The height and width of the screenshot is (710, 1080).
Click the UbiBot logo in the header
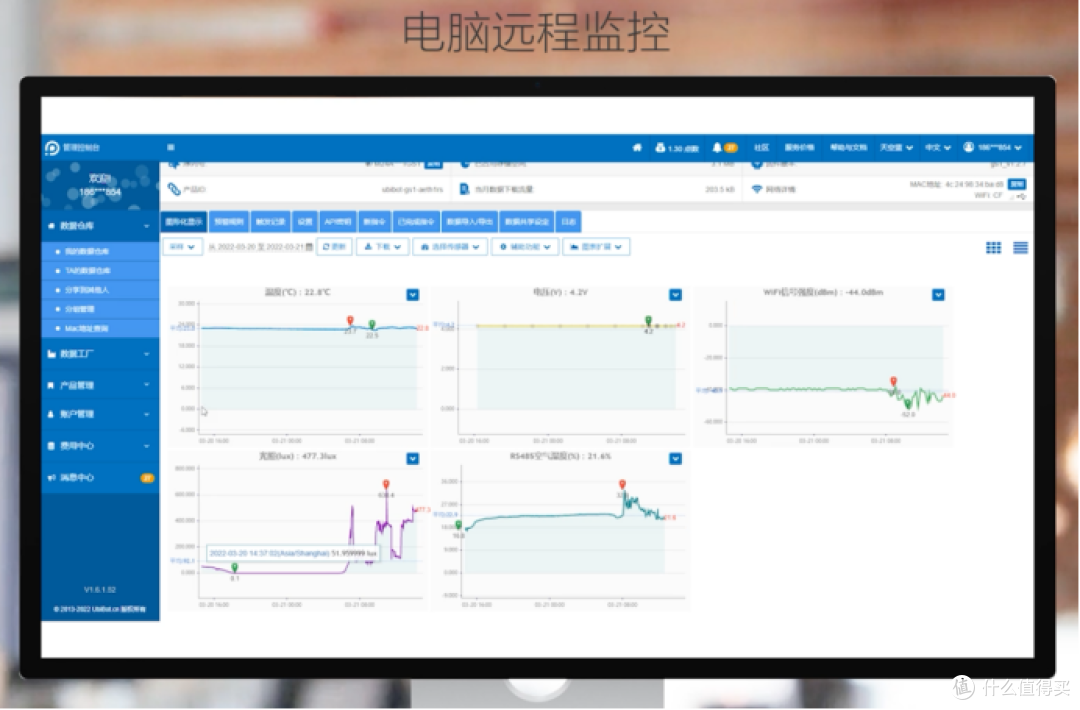52,148
